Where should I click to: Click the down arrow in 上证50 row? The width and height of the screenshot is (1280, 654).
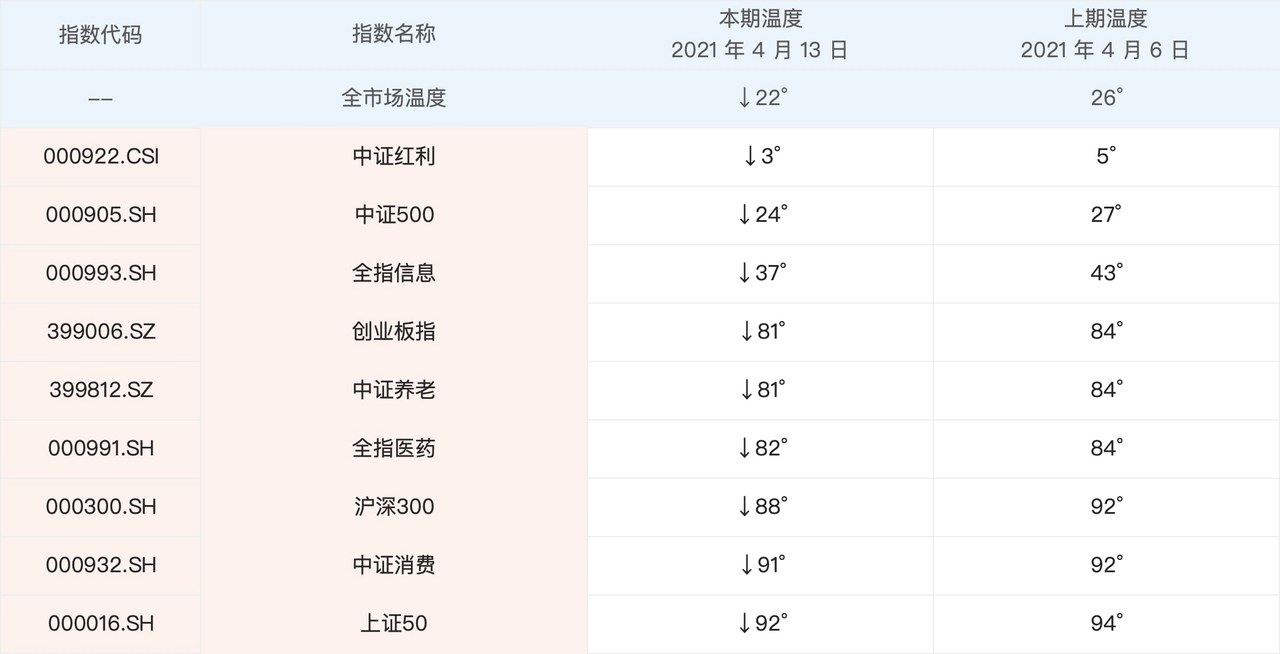pos(744,624)
